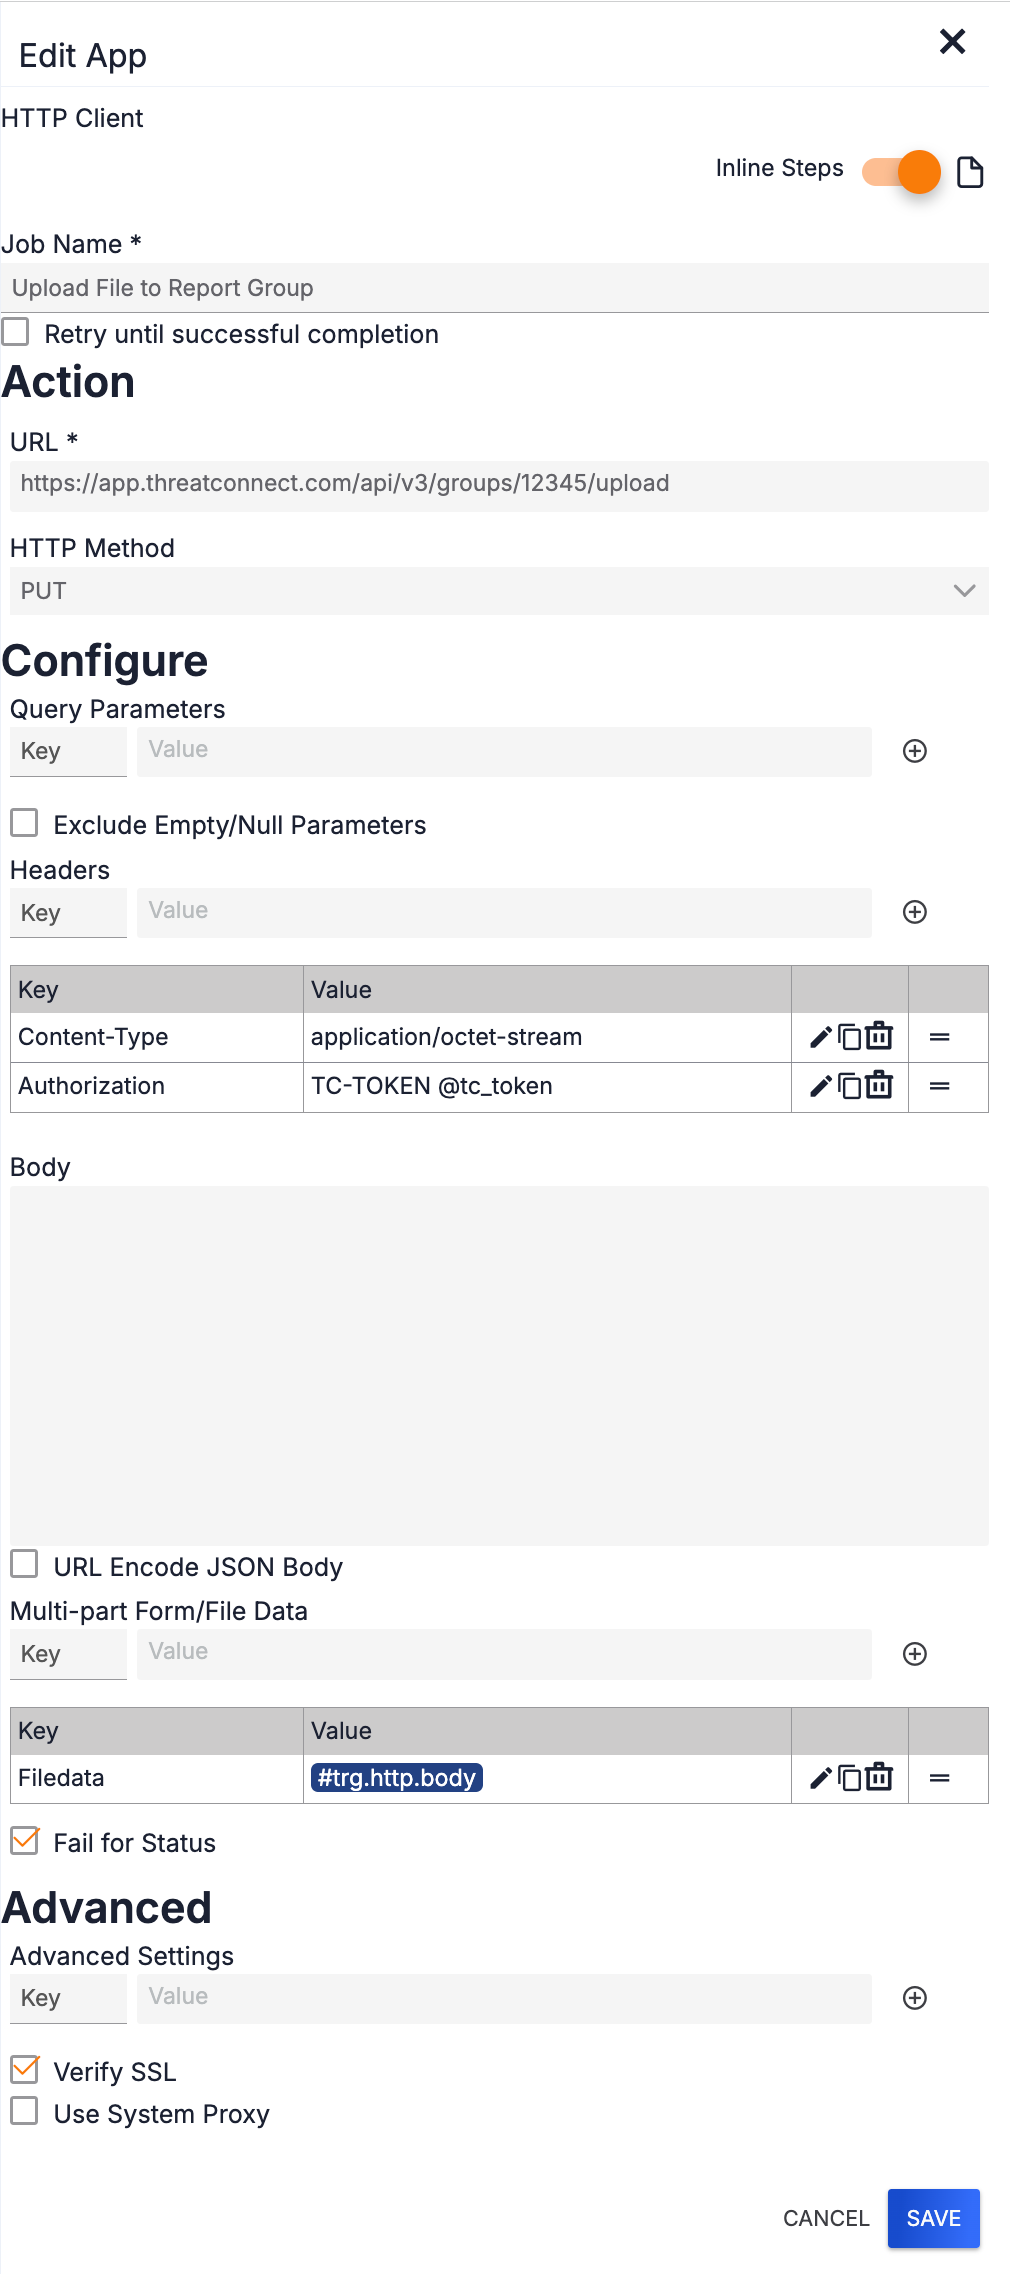Open the document icon beside Inline Steps
1010x2274 pixels.
pyautogui.click(x=968, y=172)
